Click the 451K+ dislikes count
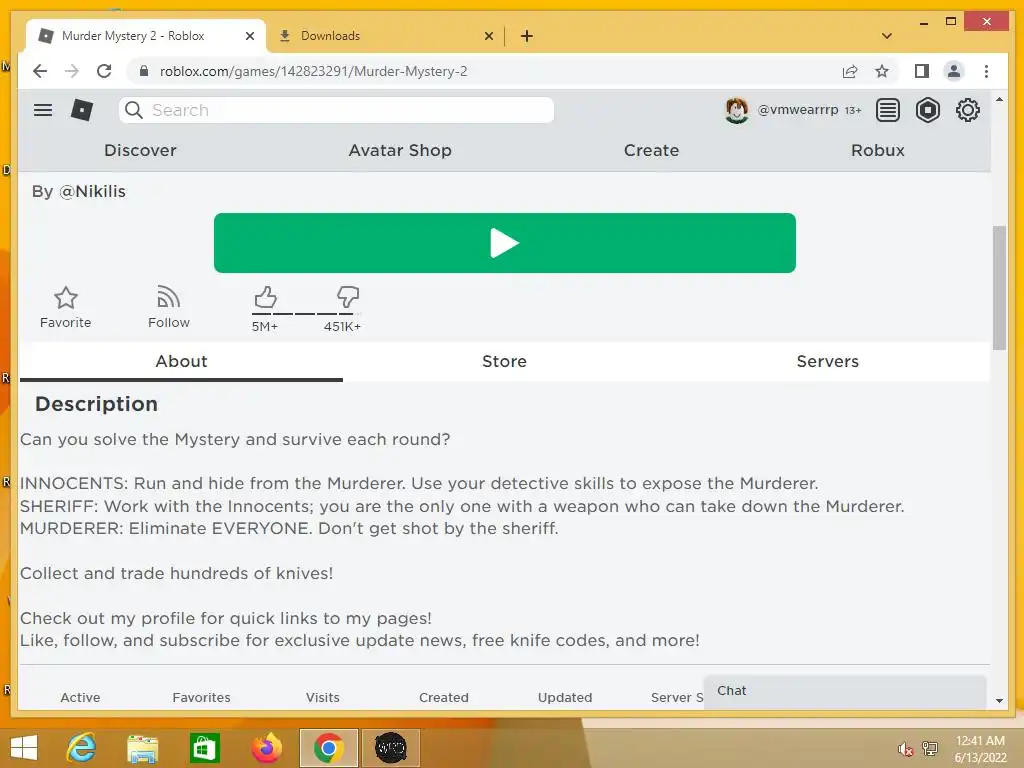Screen dimensions: 1024x768 tap(342, 327)
